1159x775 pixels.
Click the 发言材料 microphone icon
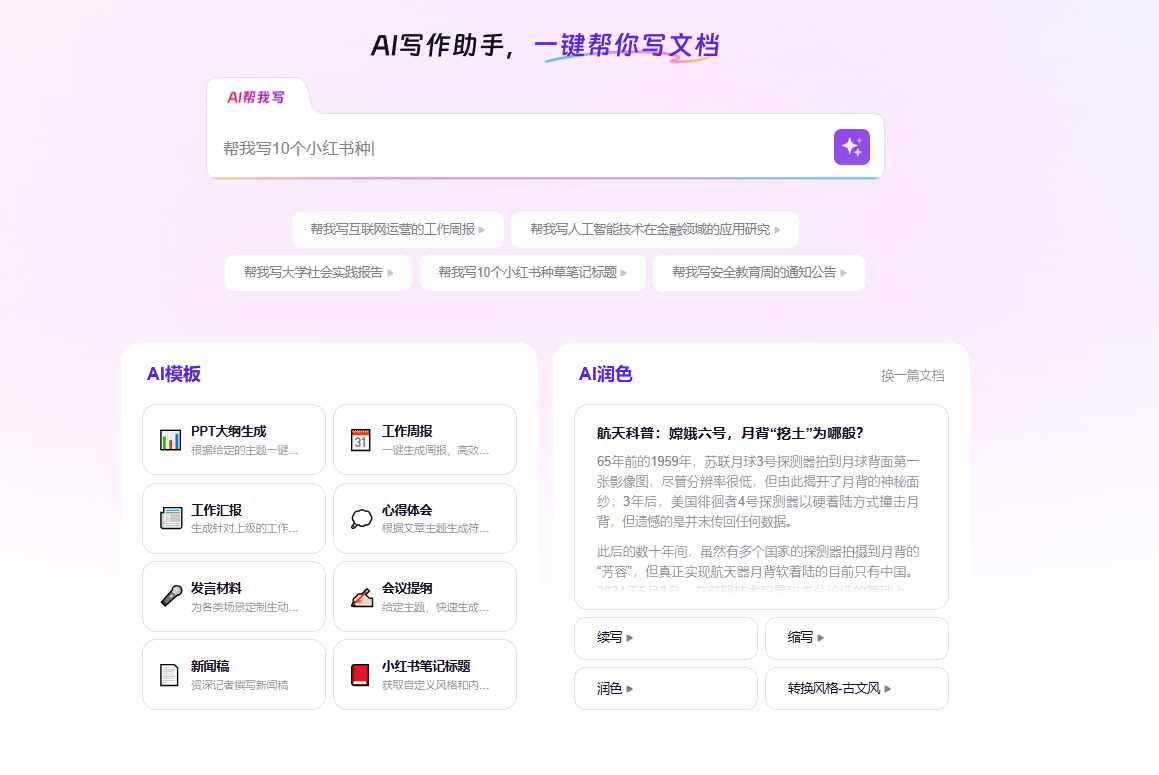(x=171, y=596)
